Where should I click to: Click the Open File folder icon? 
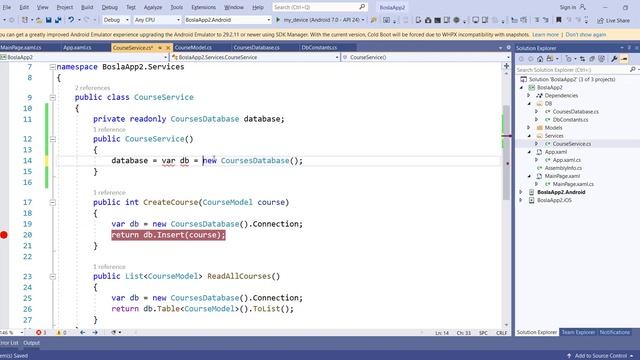(x=39, y=20)
